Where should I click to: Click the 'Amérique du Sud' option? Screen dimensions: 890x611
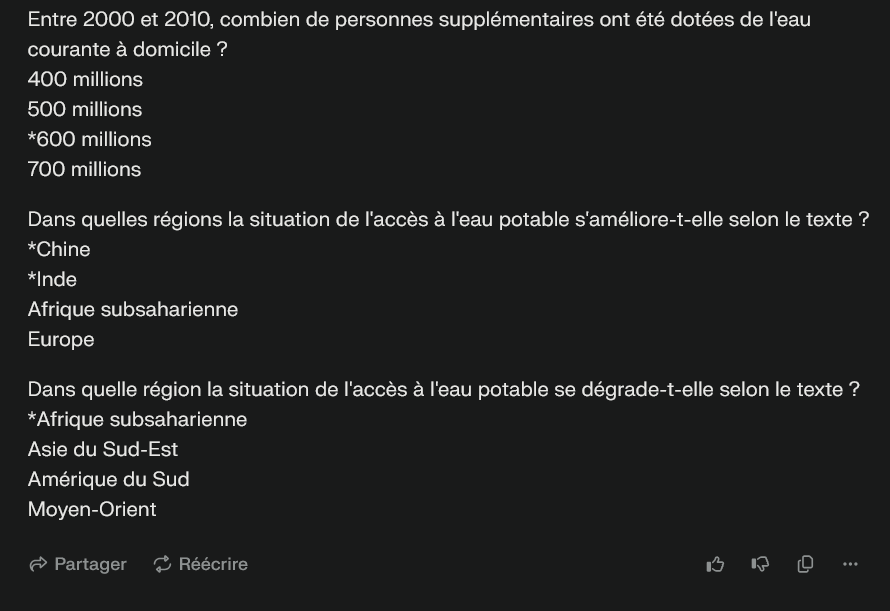pyautogui.click(x=108, y=479)
